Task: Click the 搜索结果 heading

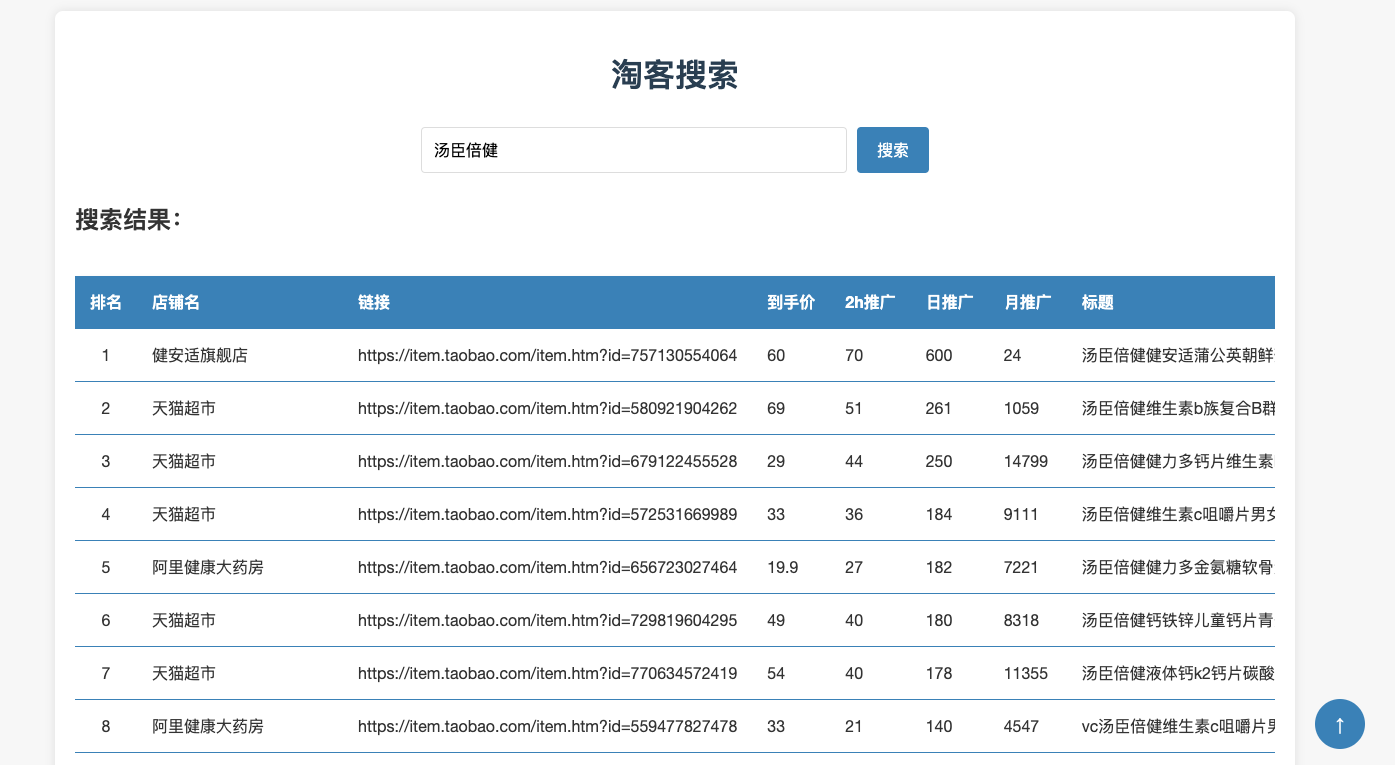Action: tap(128, 220)
